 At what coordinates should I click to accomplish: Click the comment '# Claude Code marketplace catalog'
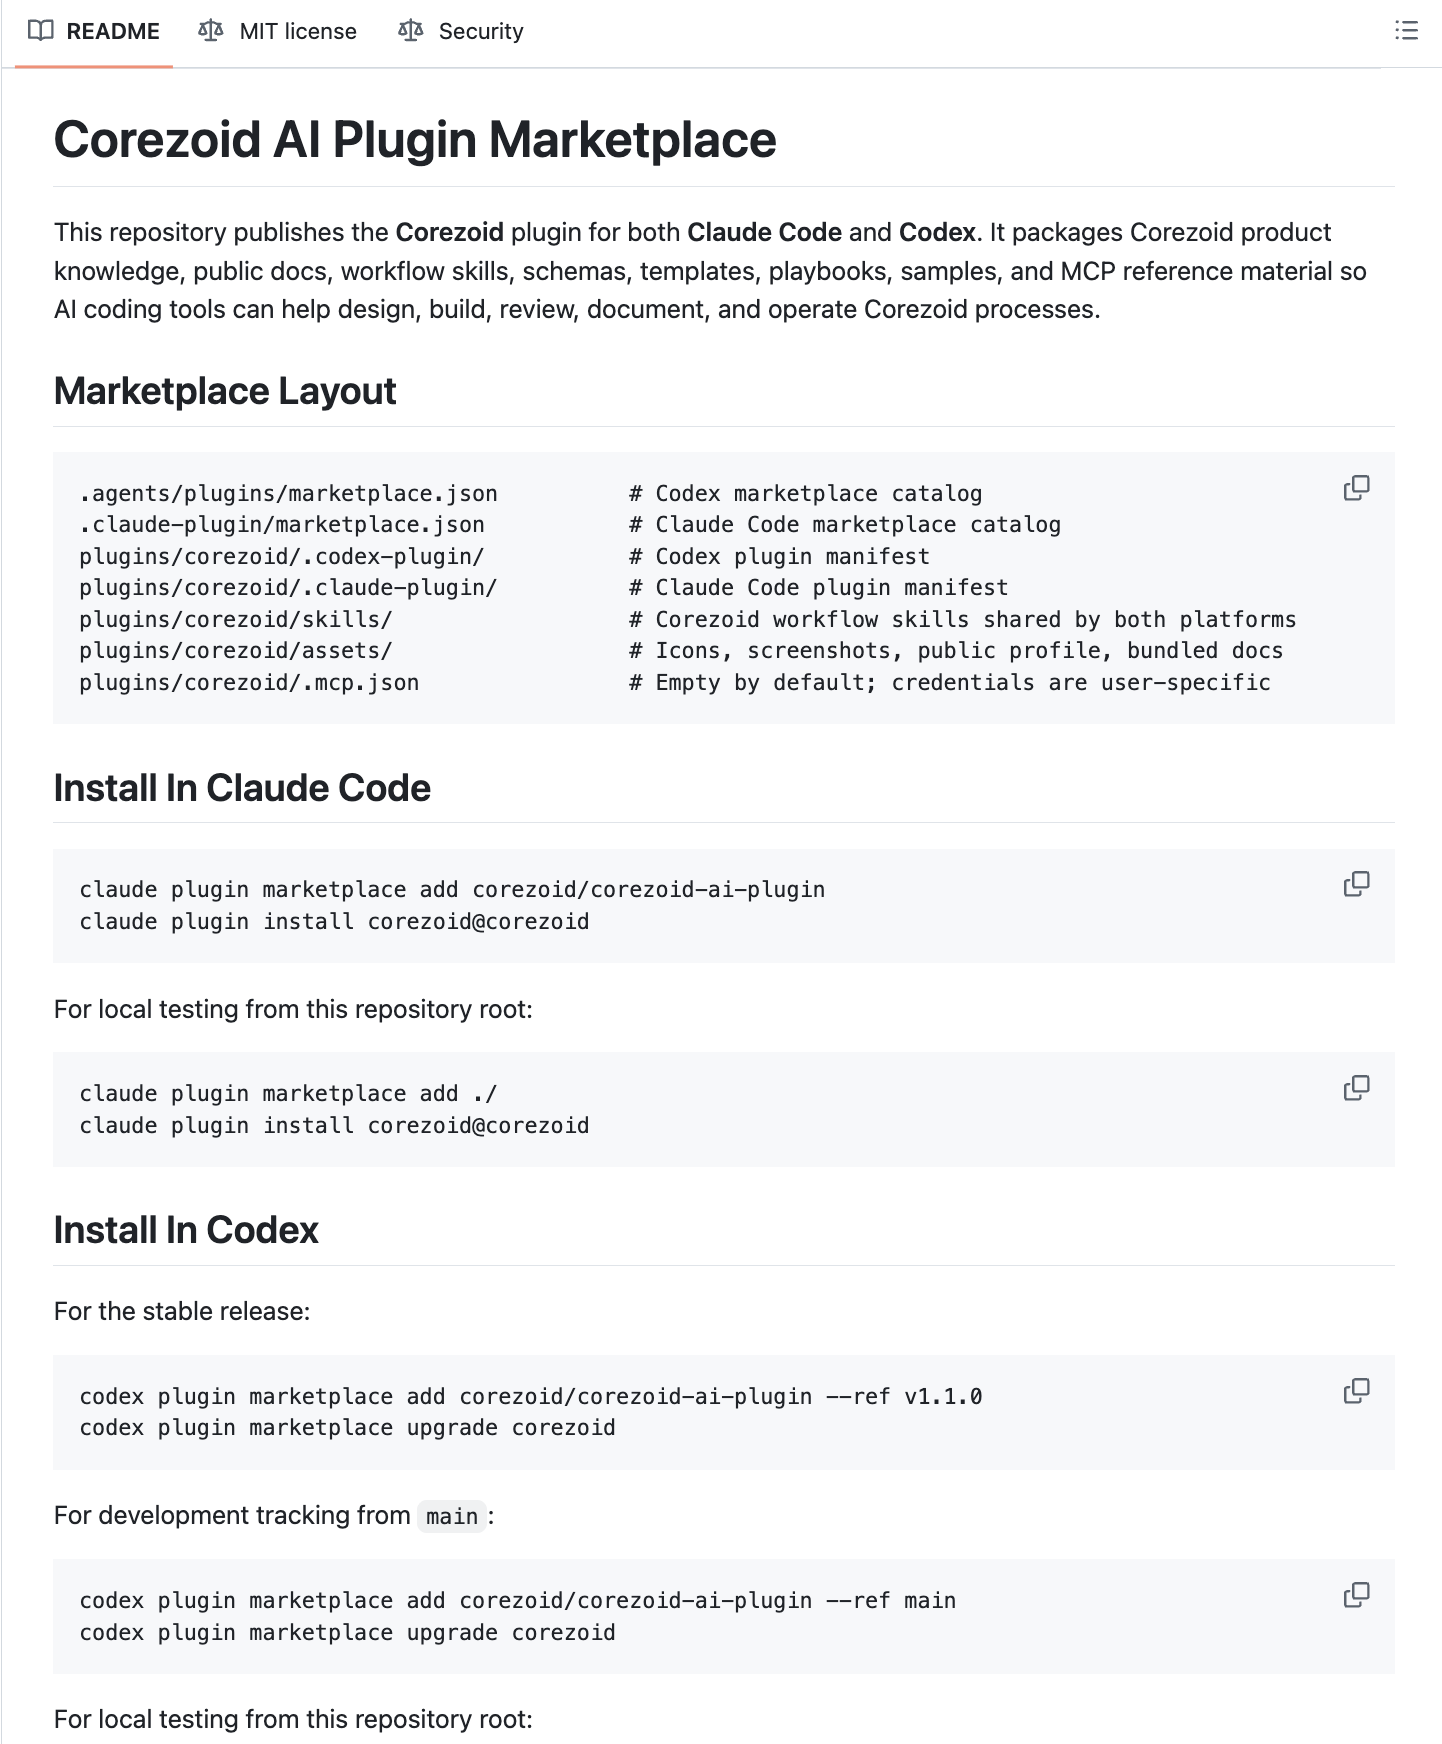[x=845, y=524]
